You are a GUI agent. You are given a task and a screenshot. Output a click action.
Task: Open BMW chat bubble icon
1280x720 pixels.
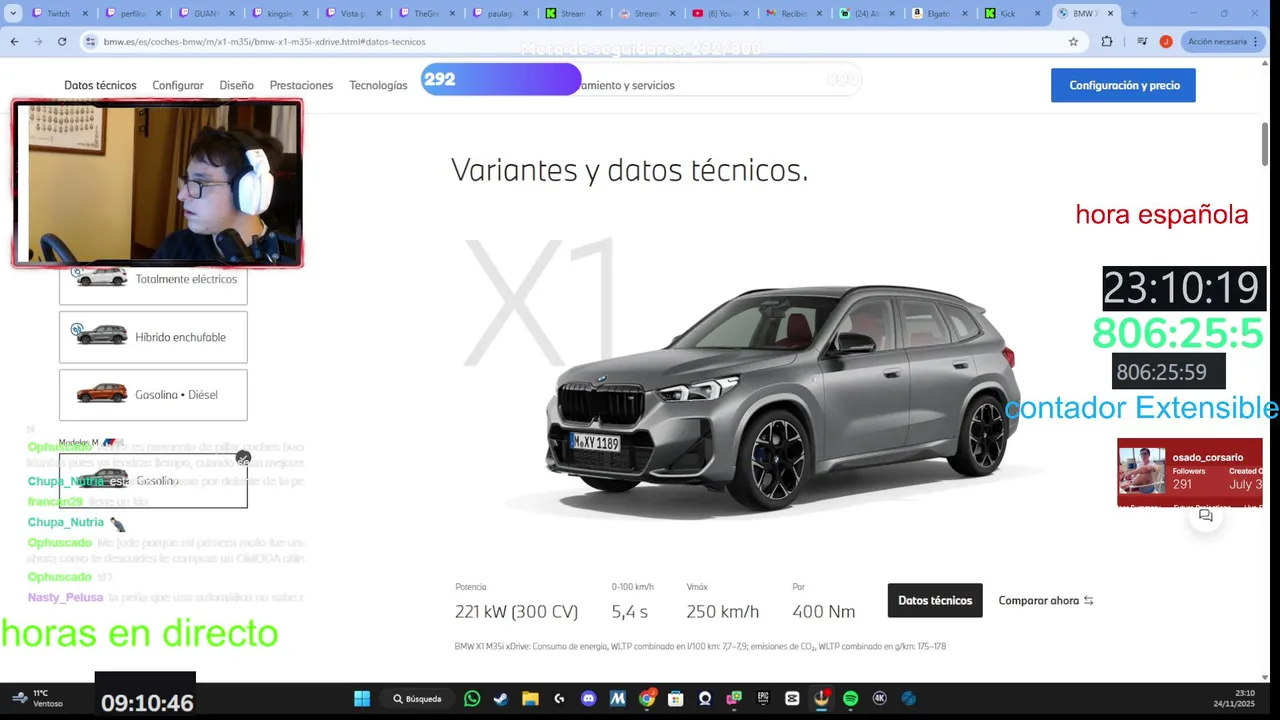coord(1206,516)
